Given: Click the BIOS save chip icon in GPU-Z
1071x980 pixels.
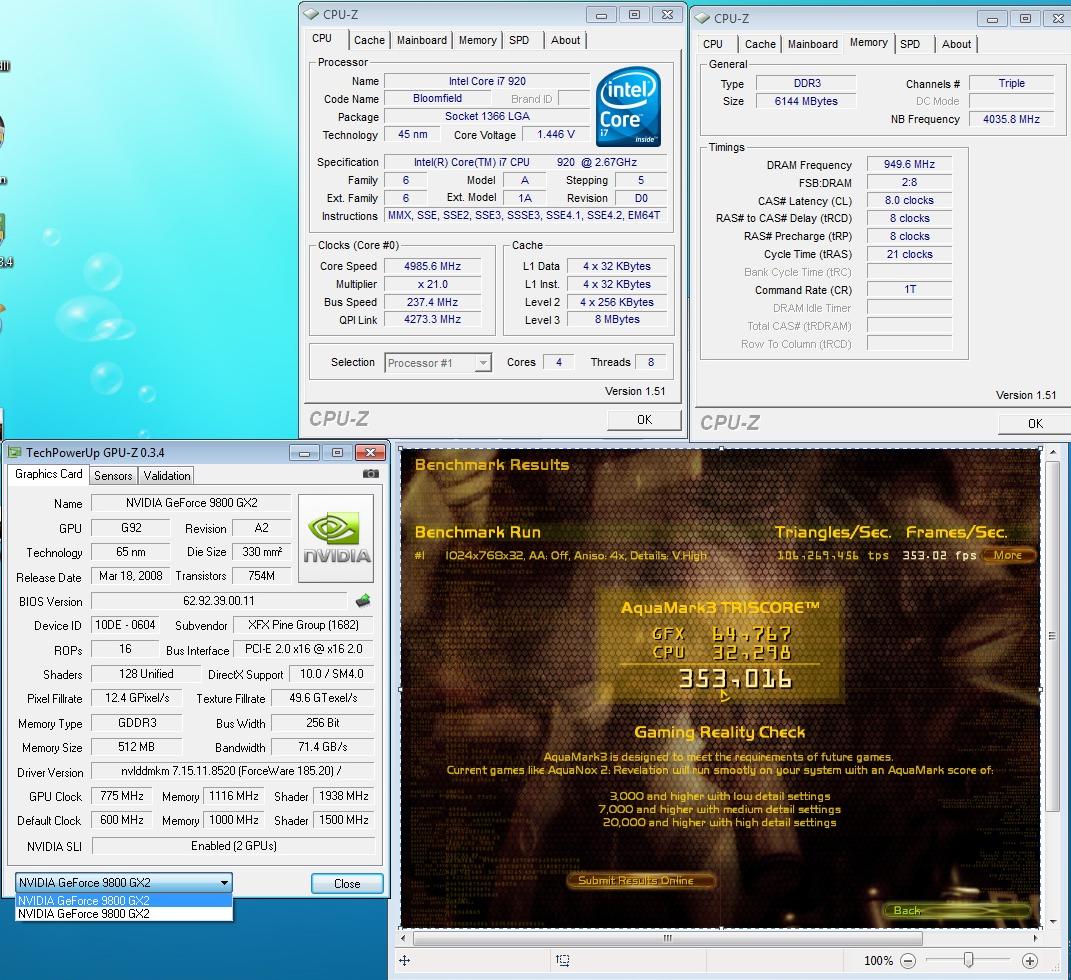Looking at the screenshot, I should pos(363,601).
